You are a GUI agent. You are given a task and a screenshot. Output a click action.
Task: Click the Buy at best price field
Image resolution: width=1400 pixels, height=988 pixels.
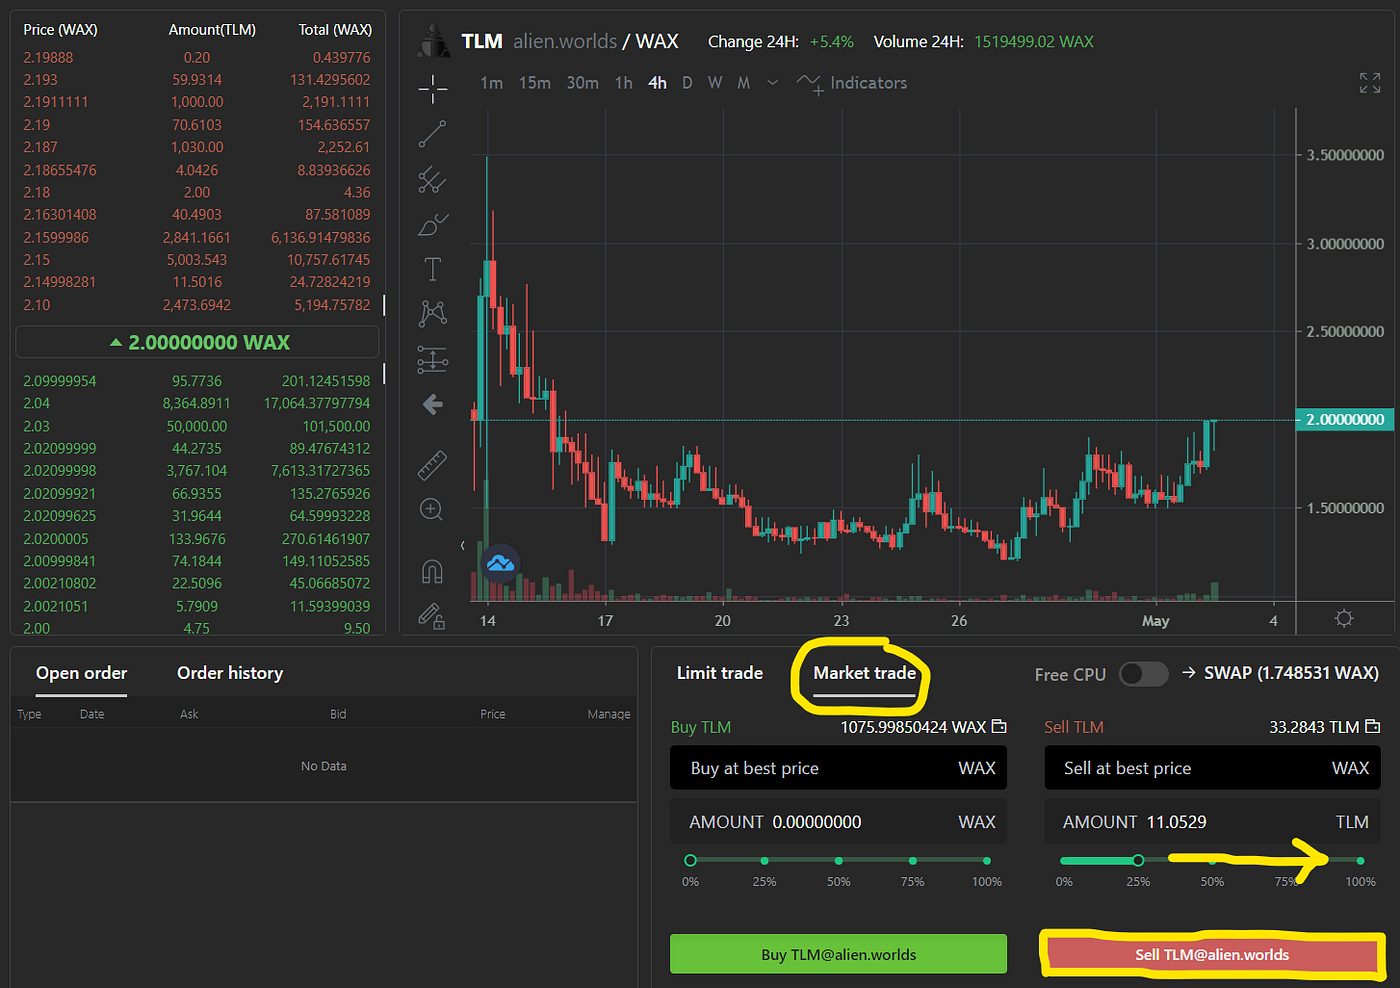pos(838,768)
